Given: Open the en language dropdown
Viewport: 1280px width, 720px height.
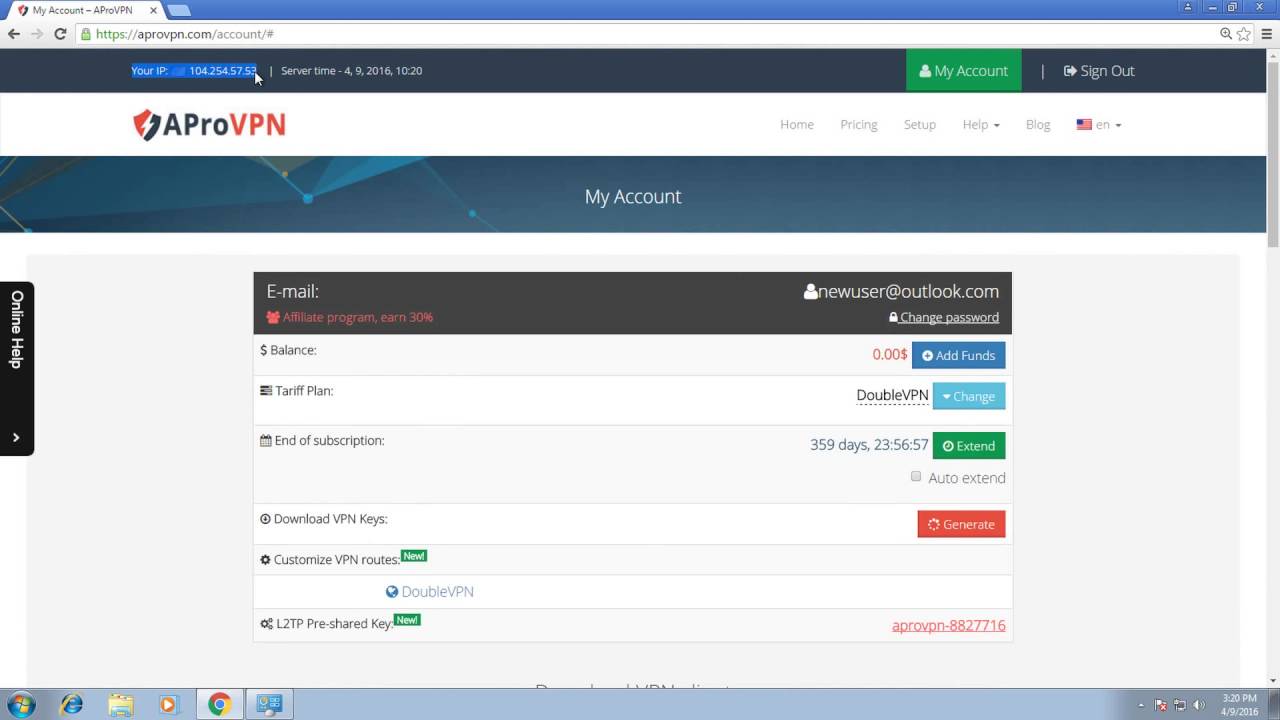Looking at the screenshot, I should coord(1099,125).
